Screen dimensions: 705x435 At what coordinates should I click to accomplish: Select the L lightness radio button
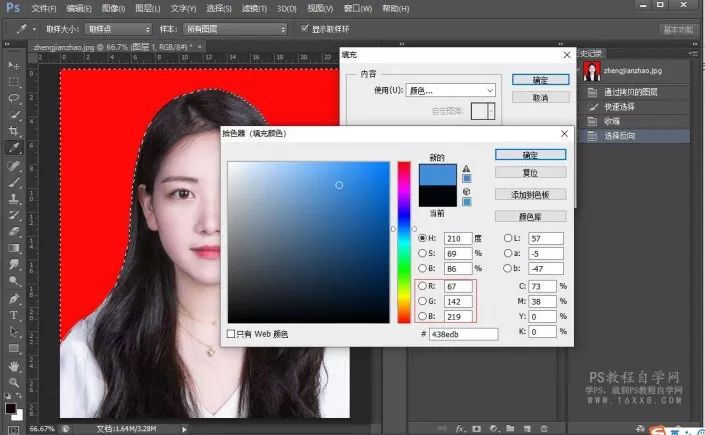[508, 238]
